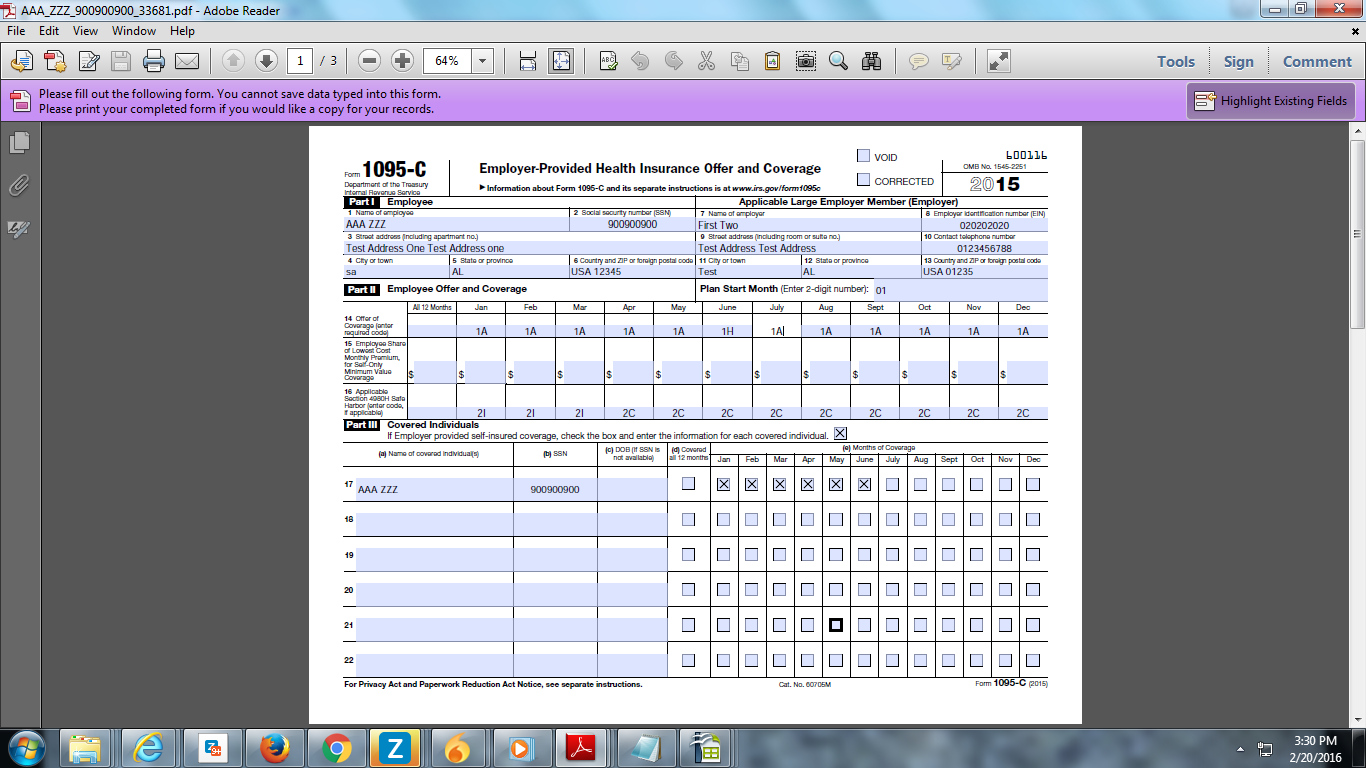
Task: Click the Open file toolbar icon
Action: point(23,61)
